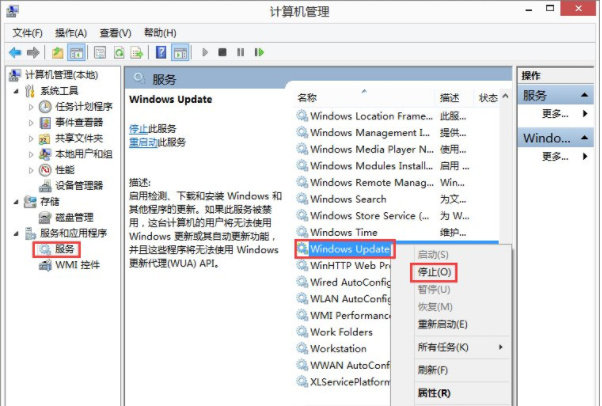Viewport: 602px width, 406px height.
Task: Open the 查看(V) menu
Action: (115, 33)
